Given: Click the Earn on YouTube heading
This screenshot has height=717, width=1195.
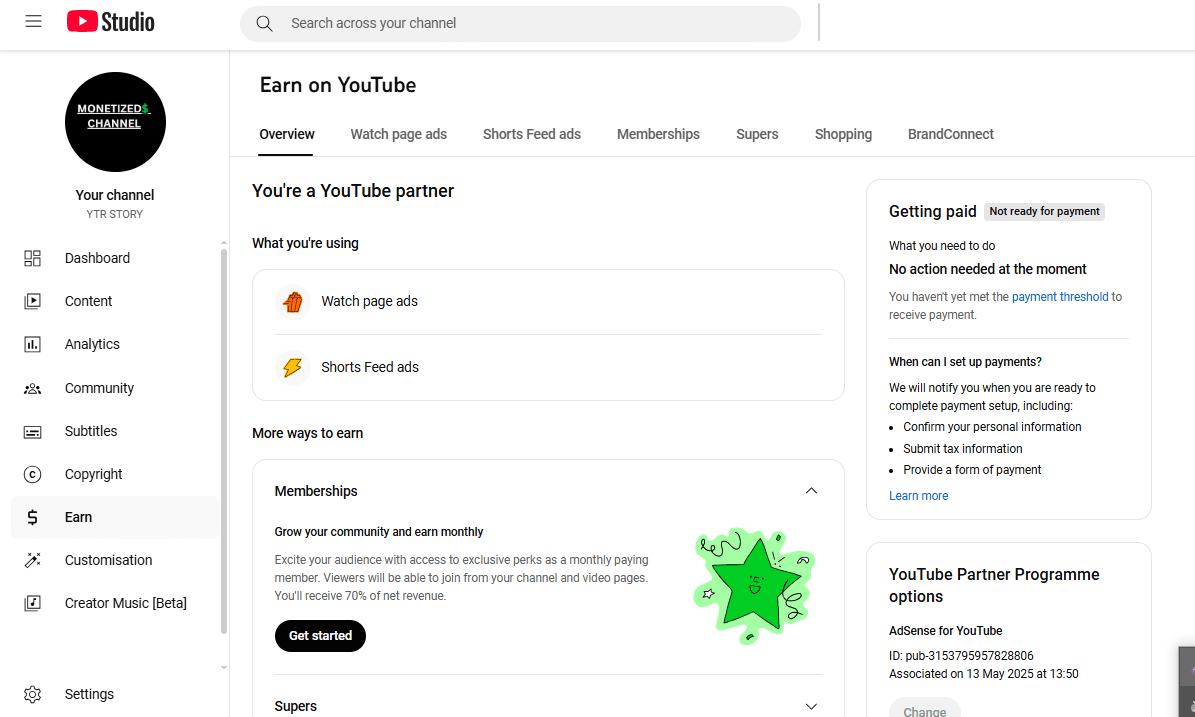Looking at the screenshot, I should 338,85.
